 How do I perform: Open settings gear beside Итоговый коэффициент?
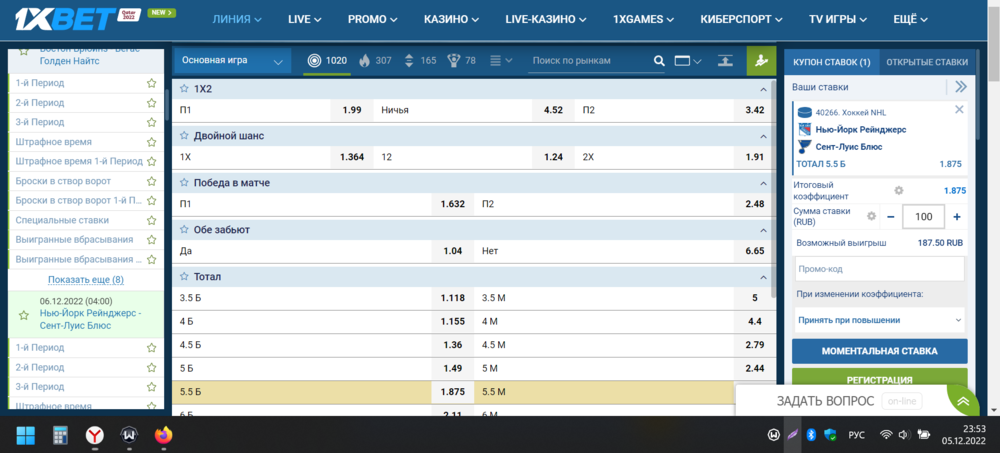coord(899,190)
